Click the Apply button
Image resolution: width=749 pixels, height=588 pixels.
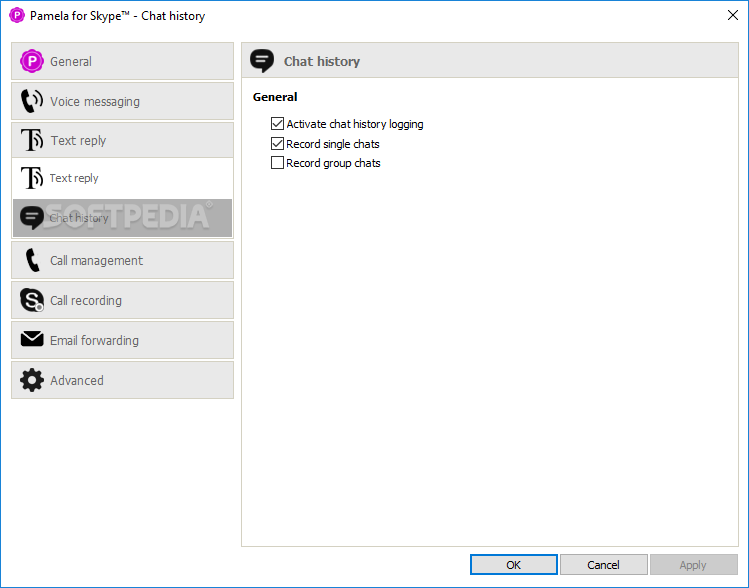click(x=693, y=565)
